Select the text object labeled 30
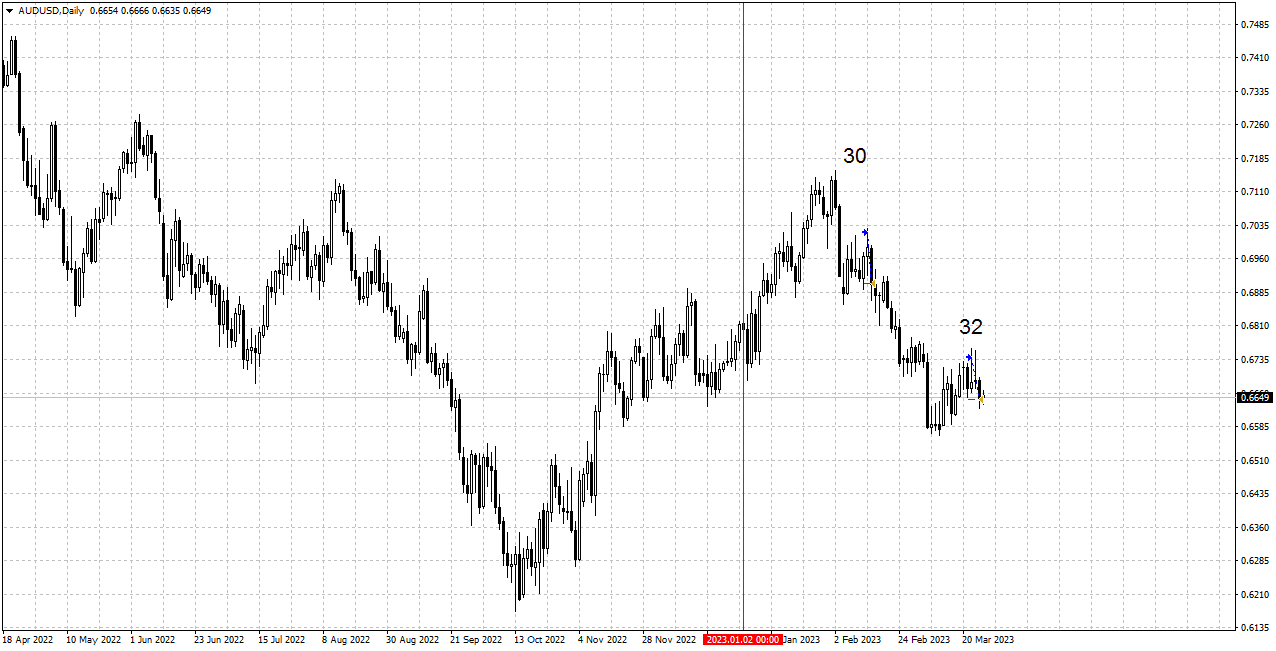1276x651 pixels. 854,156
